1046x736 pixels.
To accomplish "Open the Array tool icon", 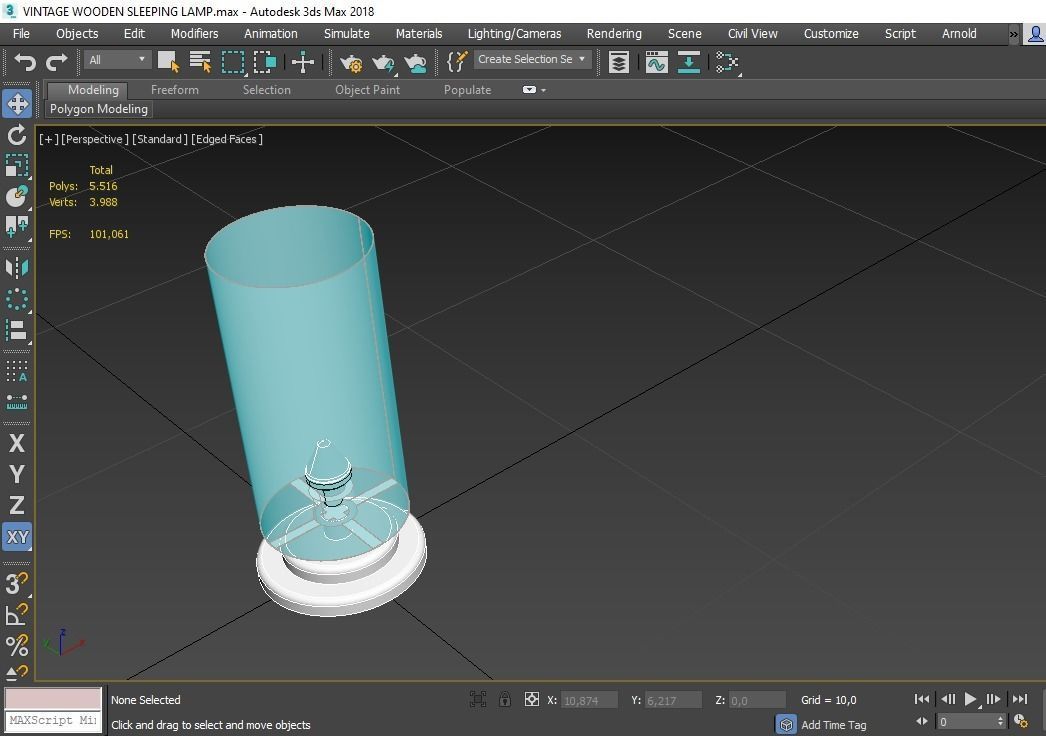I will point(17,370).
